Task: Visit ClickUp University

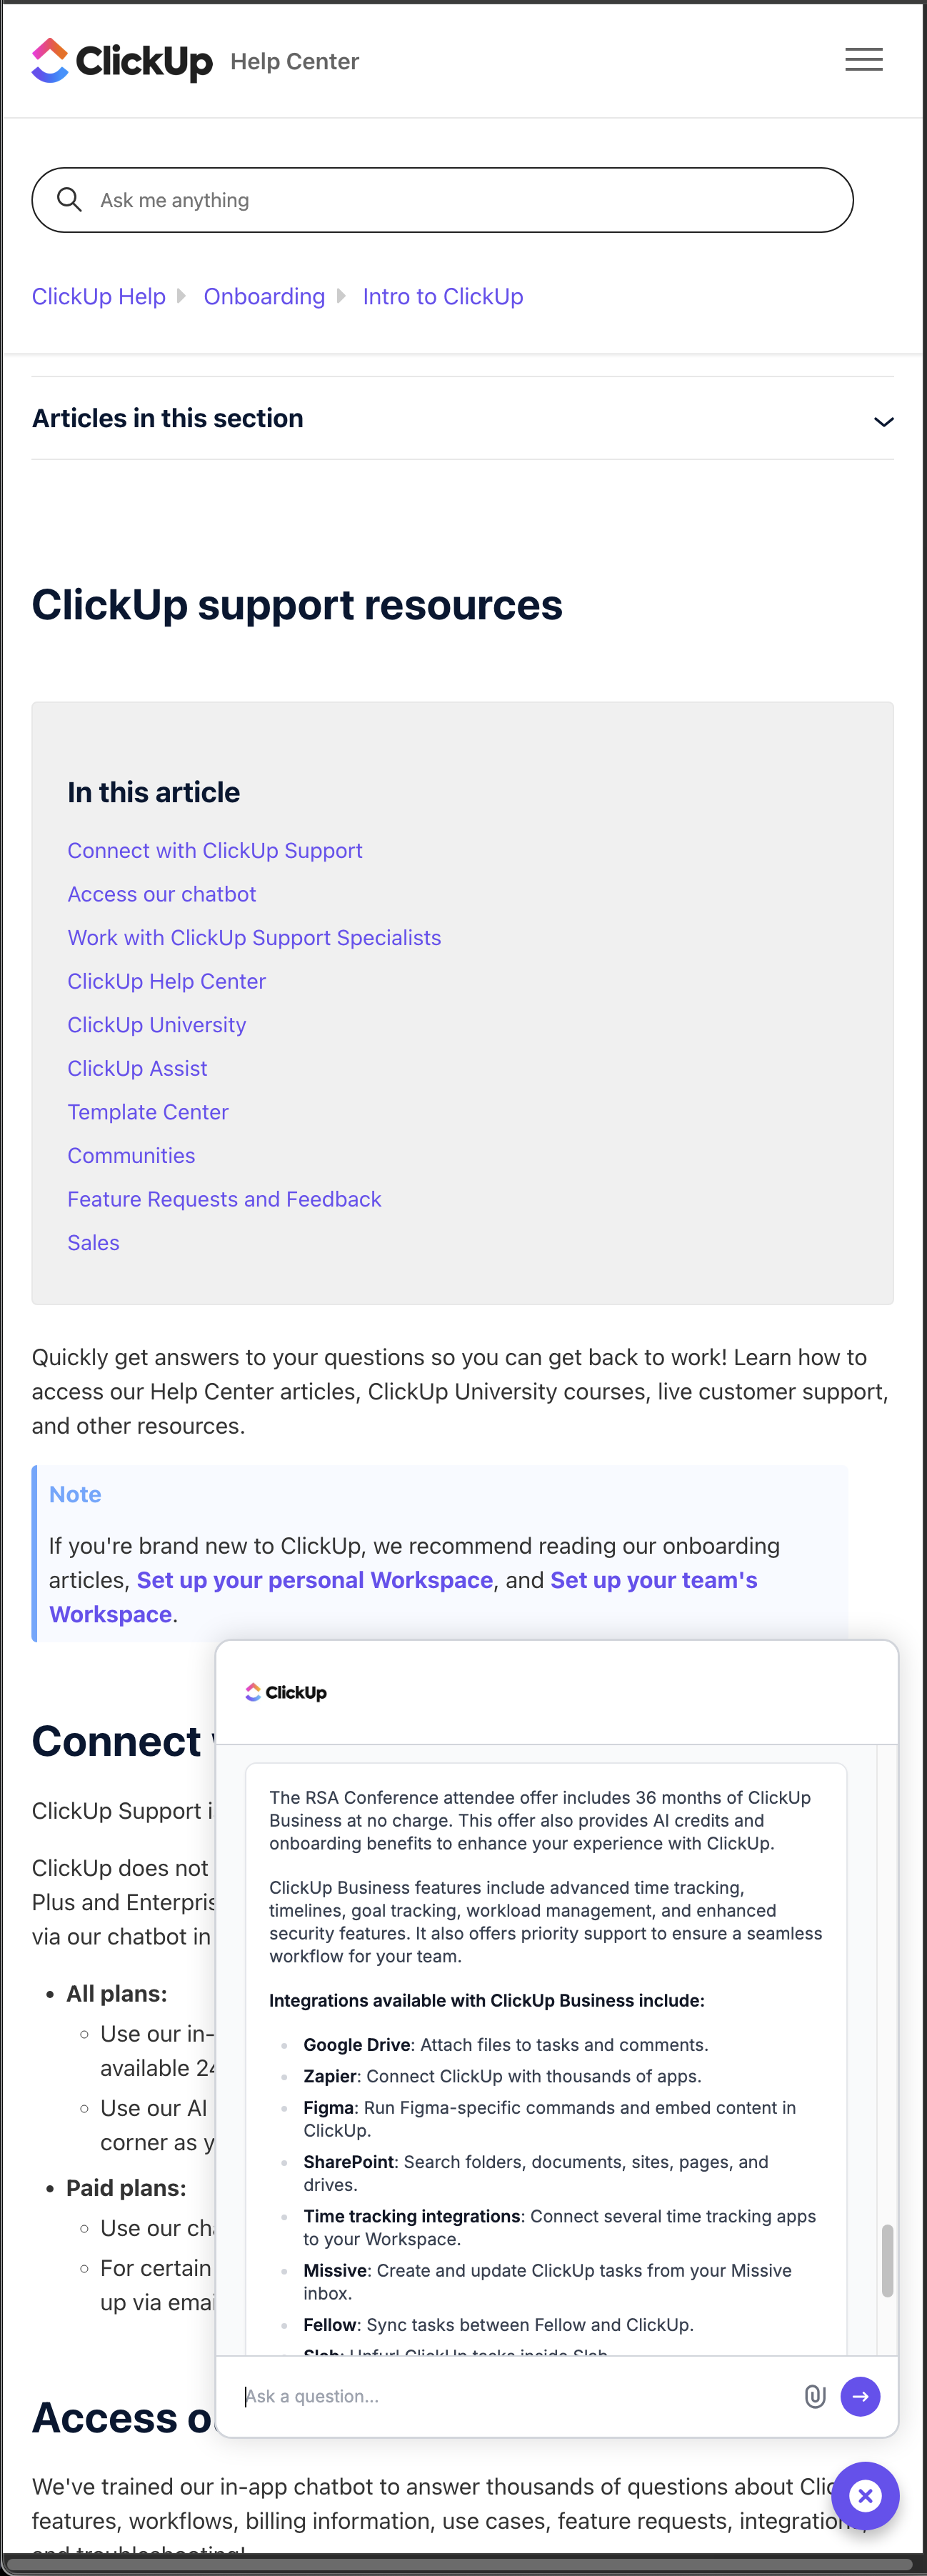Action: [156, 1024]
